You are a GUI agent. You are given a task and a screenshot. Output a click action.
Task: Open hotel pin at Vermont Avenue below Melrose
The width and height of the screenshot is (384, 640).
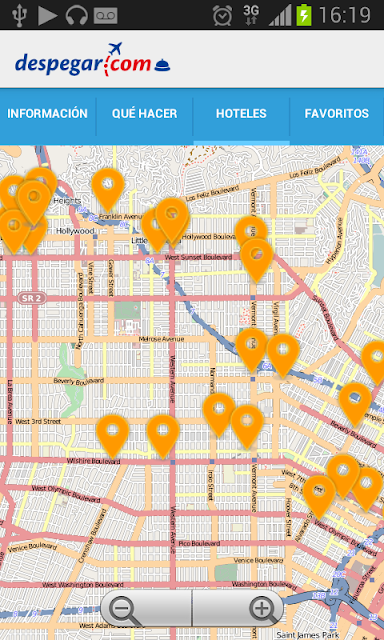tap(252, 350)
